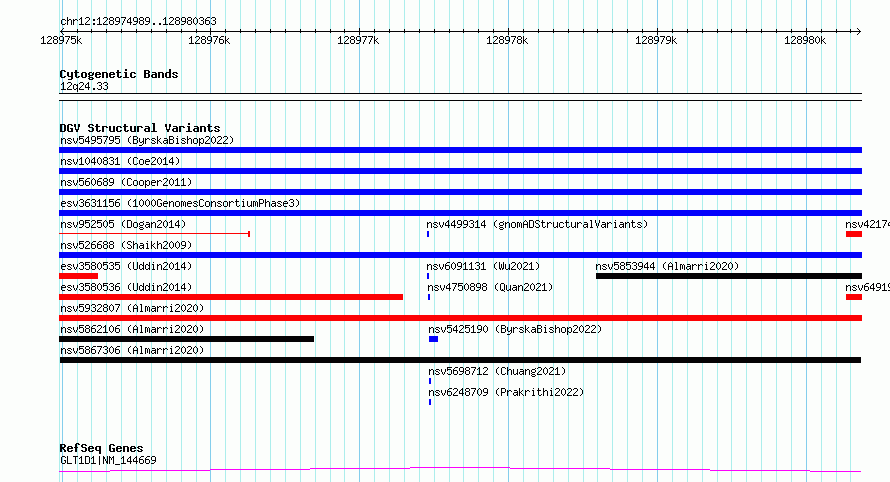Open variant nsv5698712 (Chuang2021) label
This screenshot has height=482, width=890.
(x=497, y=371)
